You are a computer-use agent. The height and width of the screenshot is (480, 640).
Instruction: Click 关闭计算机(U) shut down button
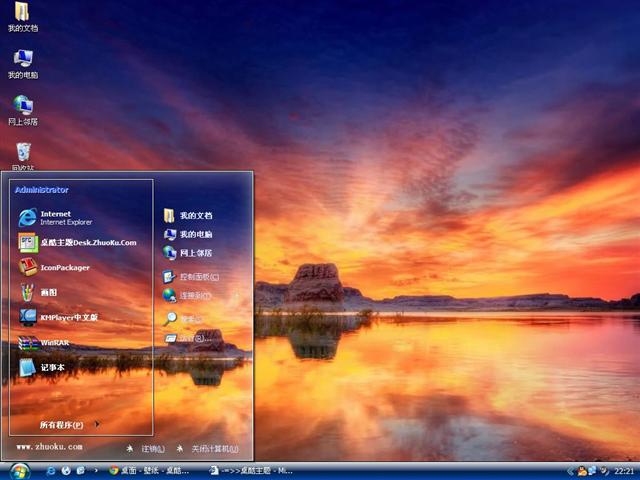(208, 449)
